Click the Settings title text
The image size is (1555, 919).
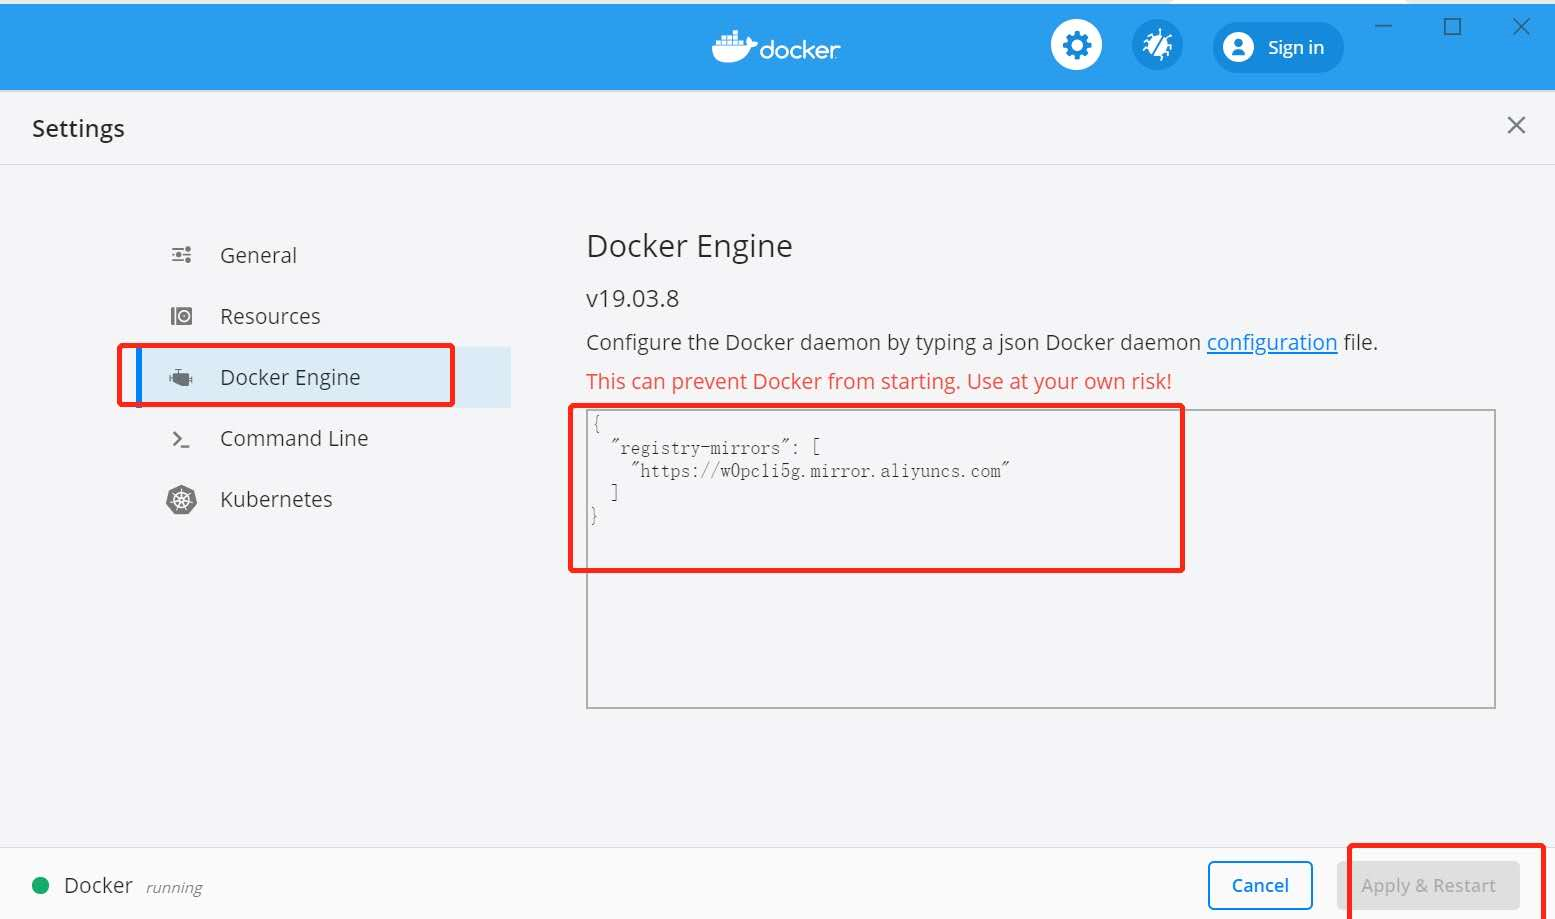click(x=78, y=128)
